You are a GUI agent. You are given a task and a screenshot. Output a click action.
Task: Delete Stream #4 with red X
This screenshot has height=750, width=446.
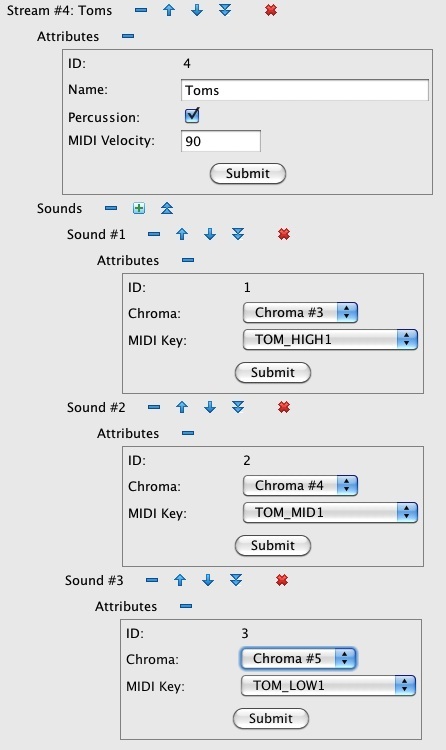[x=271, y=10]
